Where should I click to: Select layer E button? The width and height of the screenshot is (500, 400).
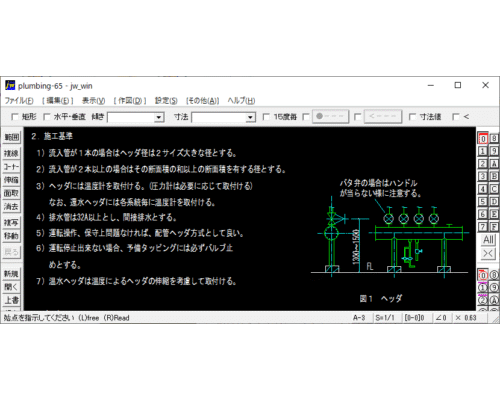[x=494, y=214]
